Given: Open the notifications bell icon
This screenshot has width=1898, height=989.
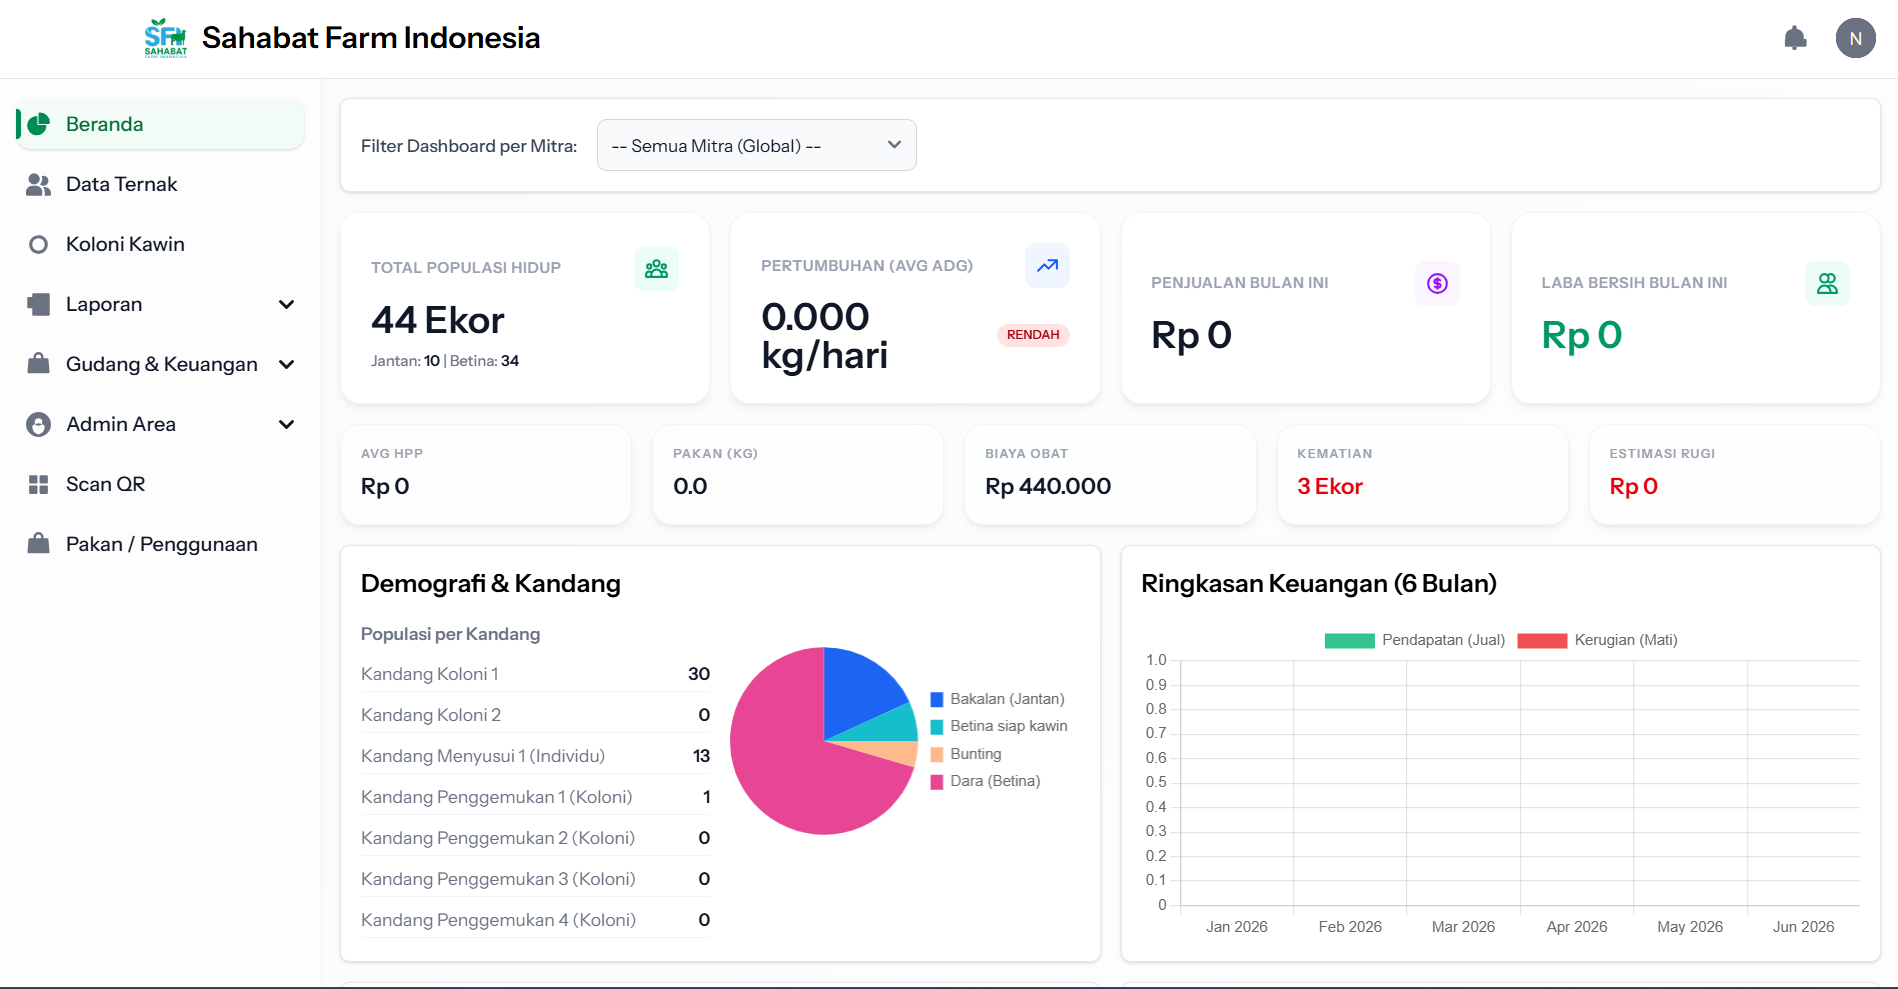Looking at the screenshot, I should pos(1795,39).
